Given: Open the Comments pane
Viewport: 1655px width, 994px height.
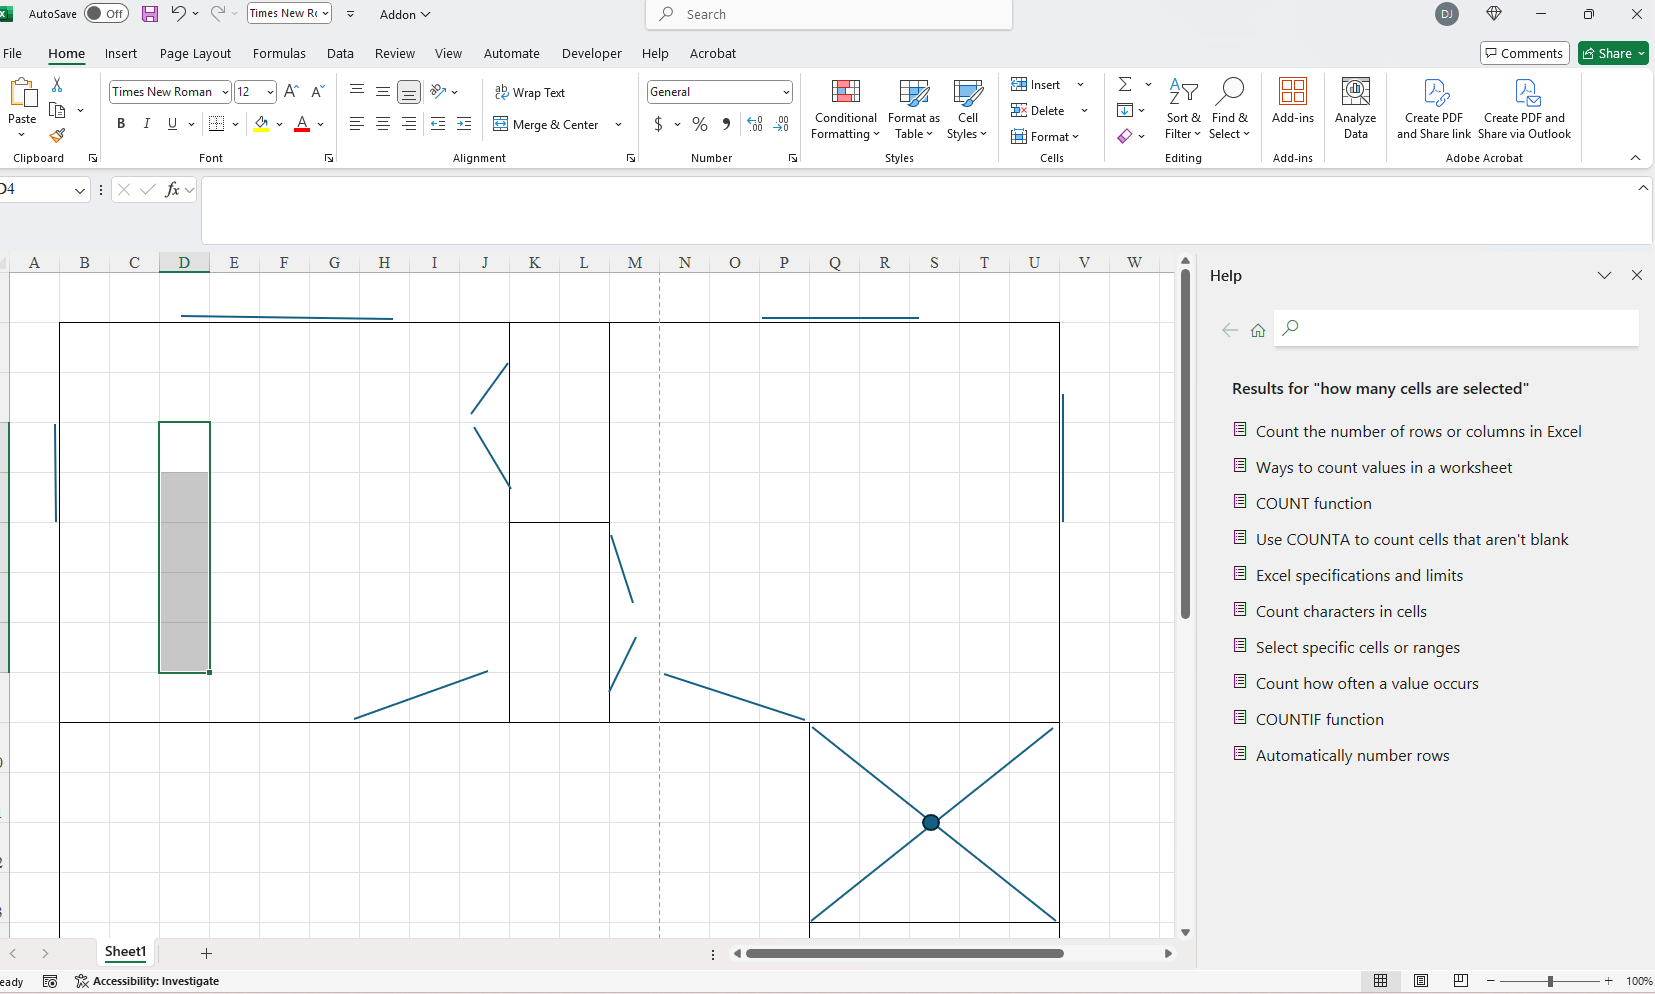Looking at the screenshot, I should click(1524, 53).
